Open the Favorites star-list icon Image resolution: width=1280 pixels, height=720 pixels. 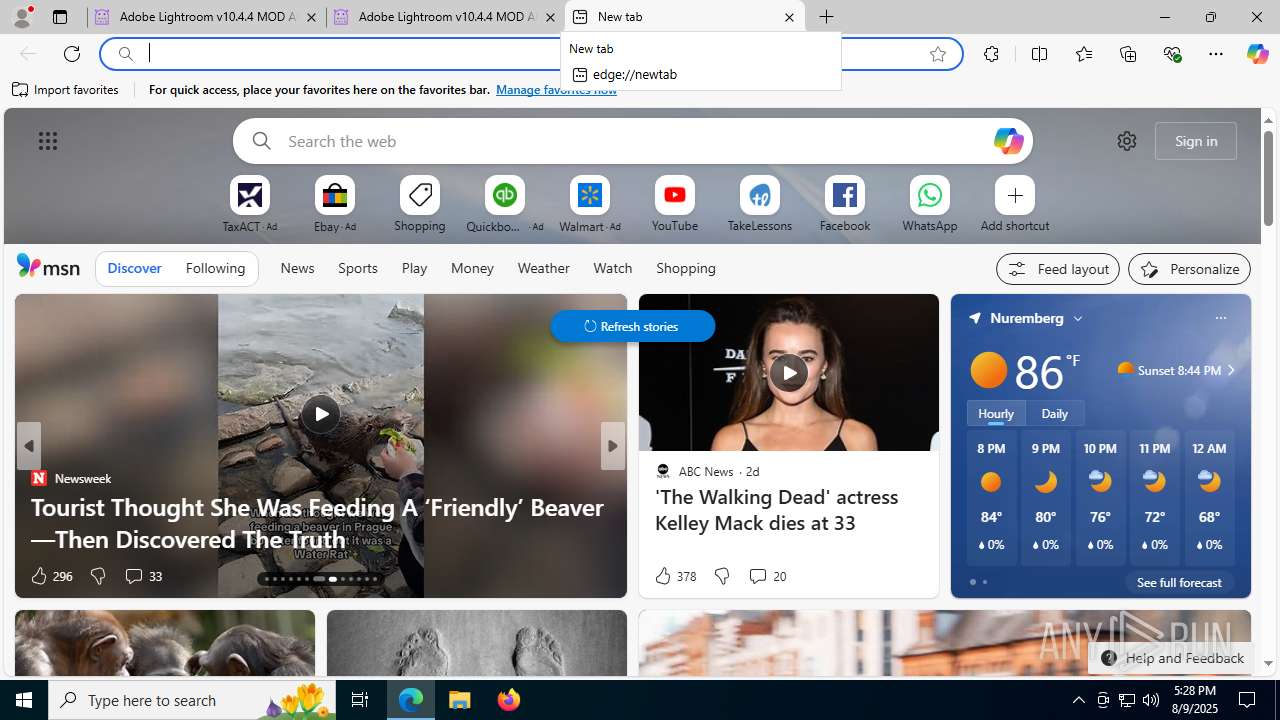1084,54
